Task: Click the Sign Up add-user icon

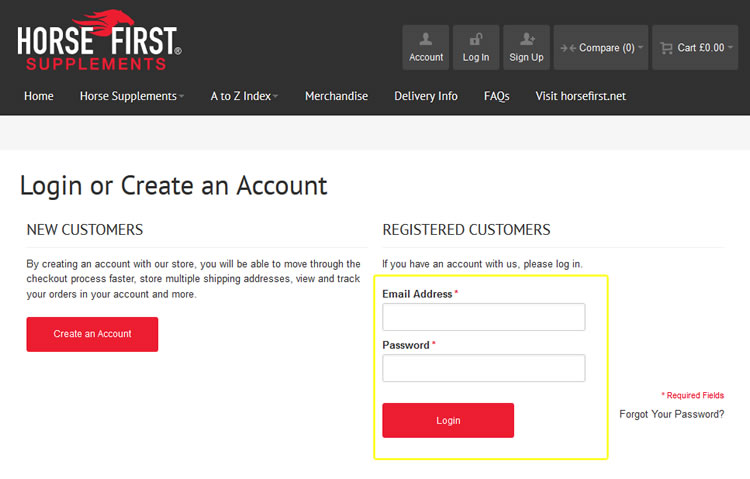Action: click(527, 39)
